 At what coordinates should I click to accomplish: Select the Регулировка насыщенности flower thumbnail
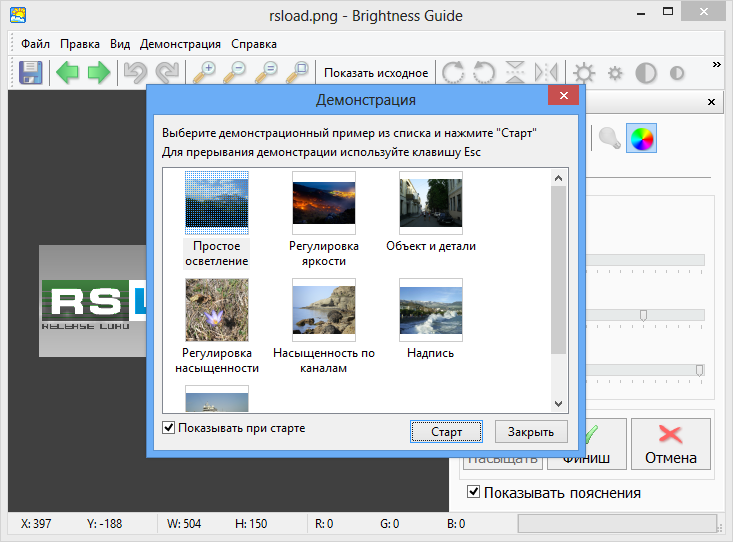click(x=216, y=310)
